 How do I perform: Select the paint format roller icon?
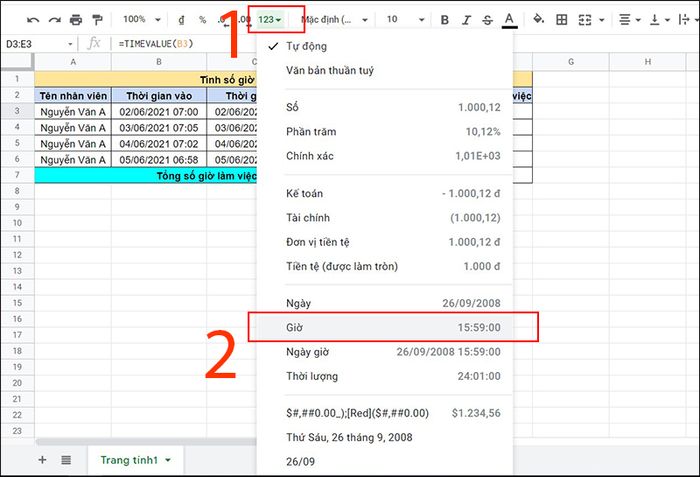pyautogui.click(x=97, y=20)
